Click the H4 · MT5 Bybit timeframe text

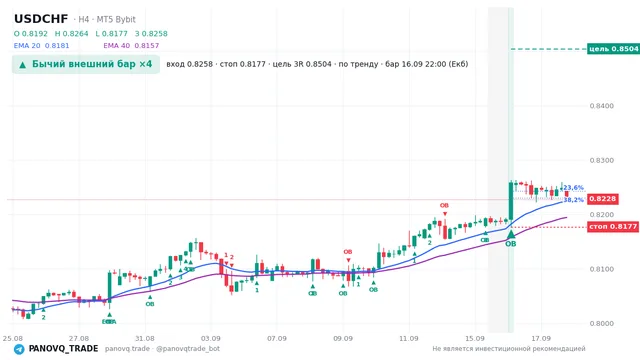point(107,19)
